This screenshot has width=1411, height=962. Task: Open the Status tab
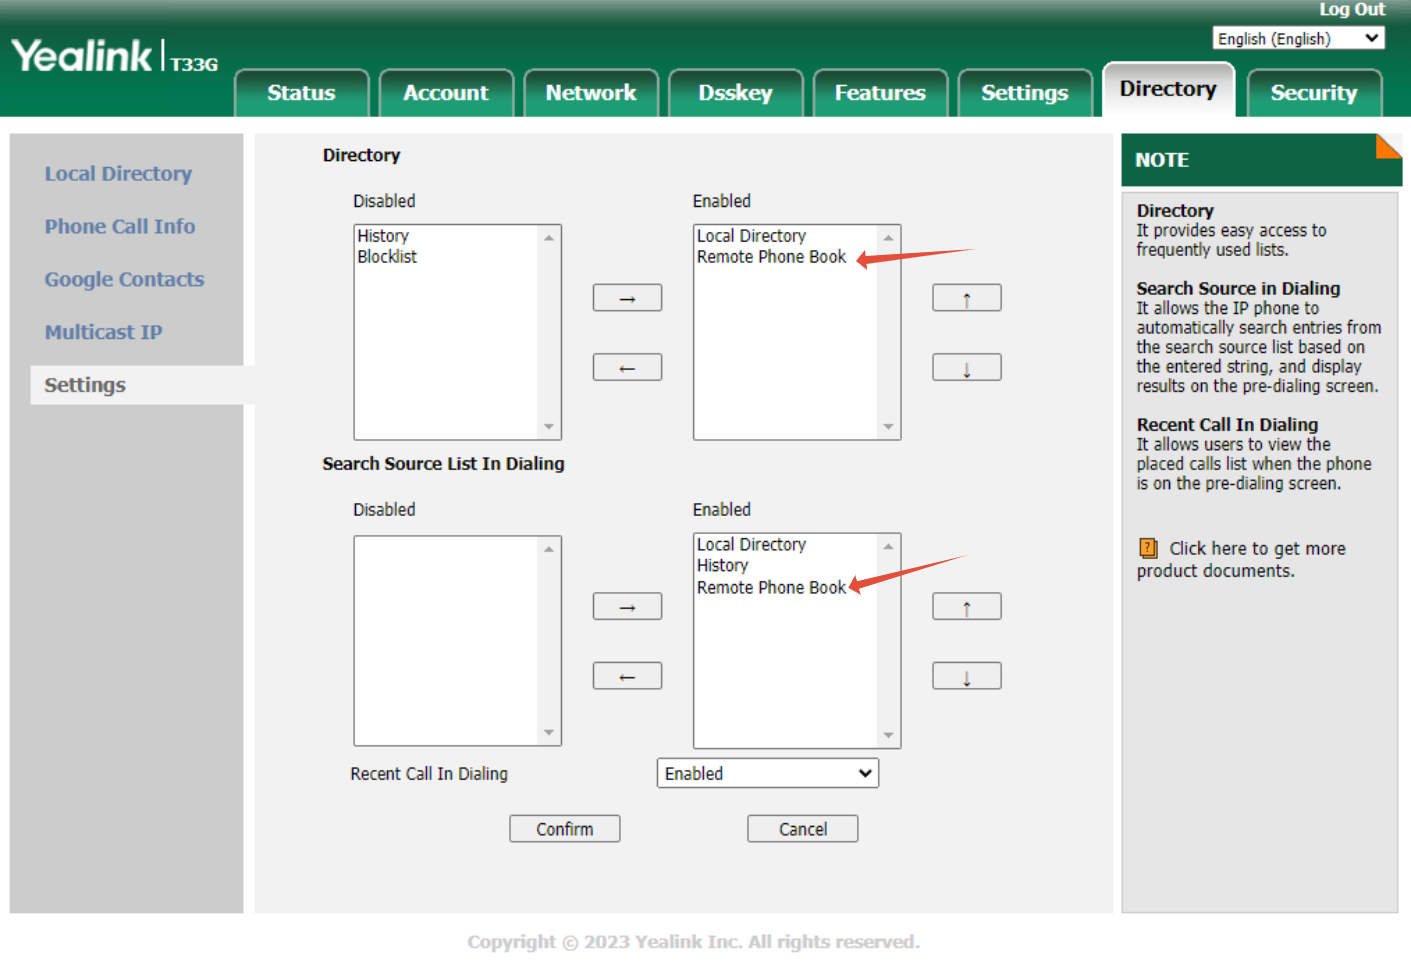(x=301, y=93)
